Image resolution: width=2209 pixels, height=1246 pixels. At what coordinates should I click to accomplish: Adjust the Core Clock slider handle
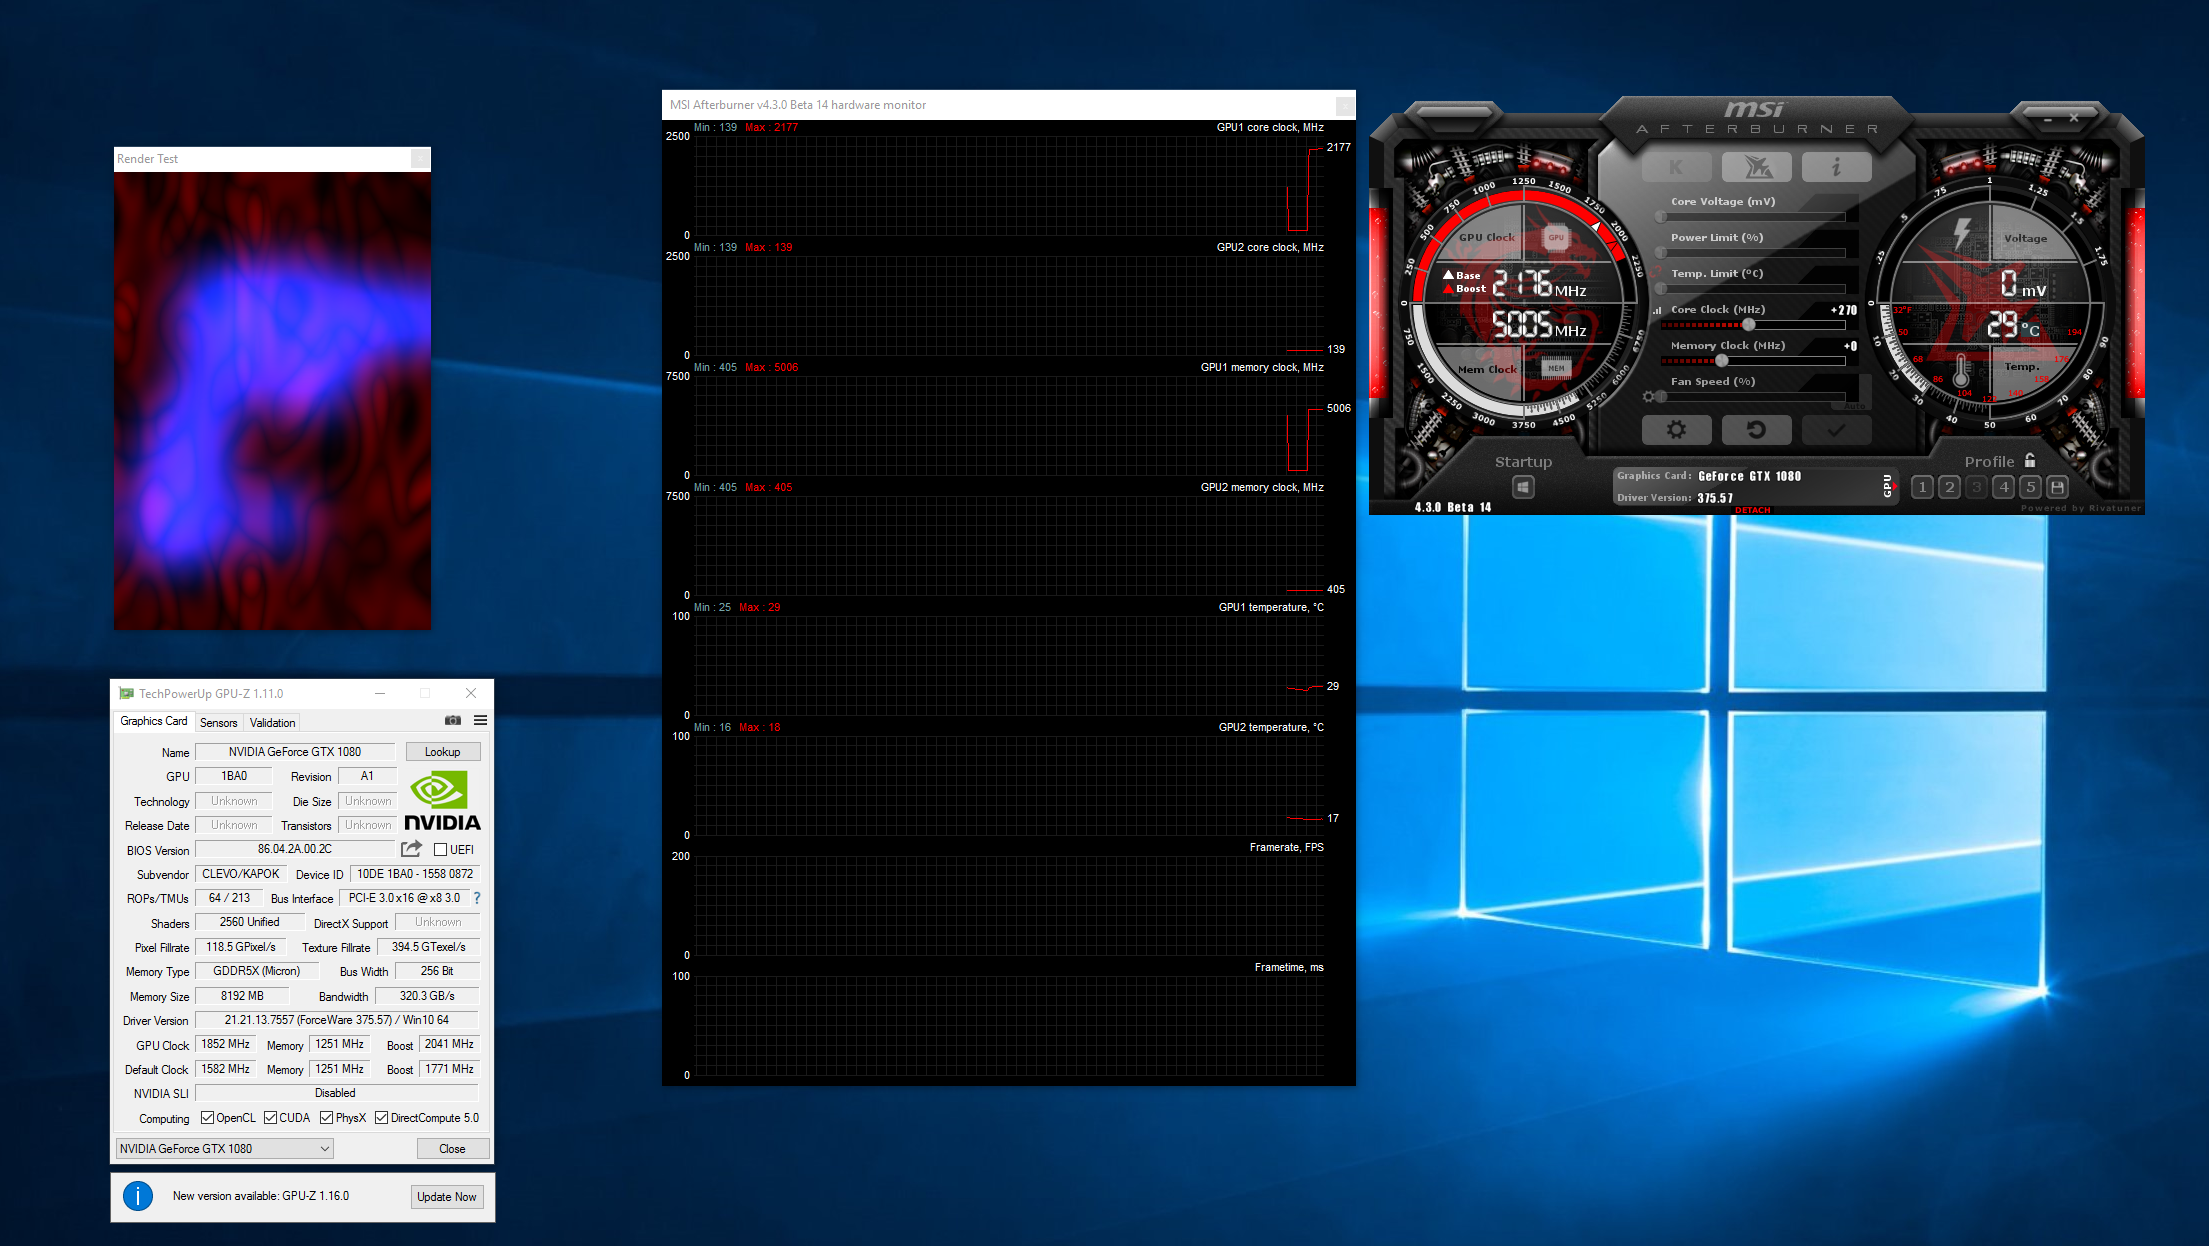click(1748, 325)
